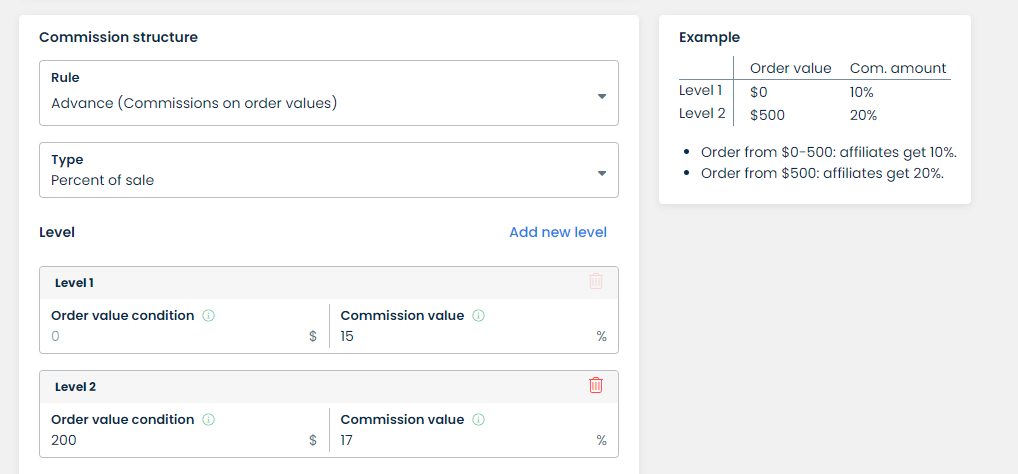Click the dollar symbol in Level 1 row
The width and height of the screenshot is (1018, 474).
(x=313, y=337)
